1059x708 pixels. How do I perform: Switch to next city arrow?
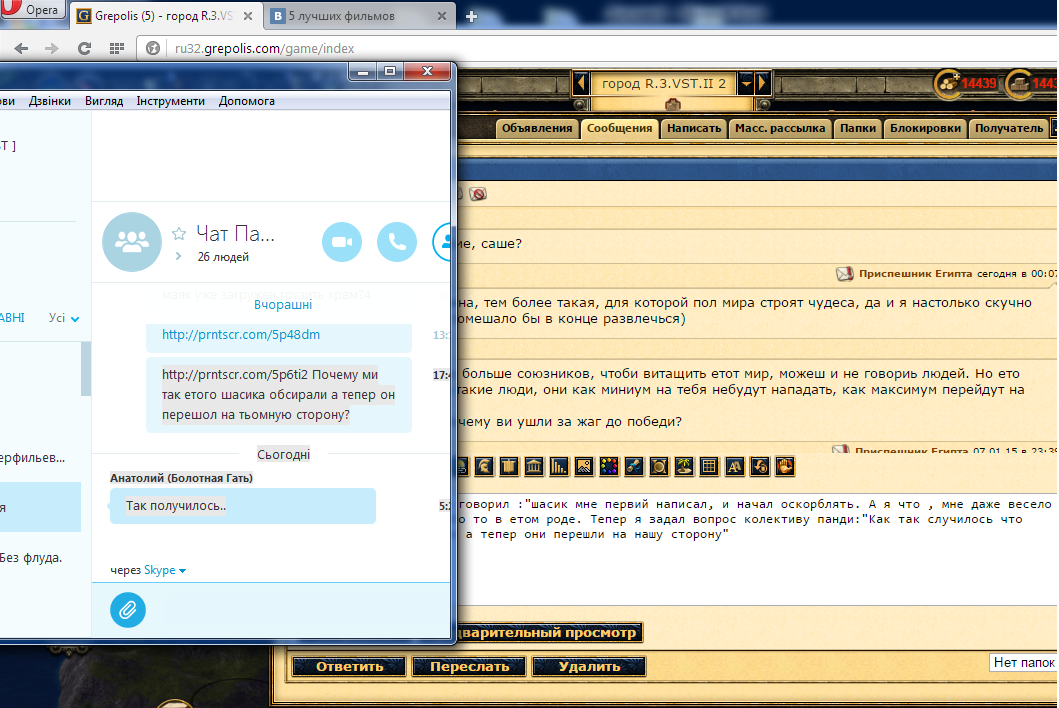coord(763,83)
